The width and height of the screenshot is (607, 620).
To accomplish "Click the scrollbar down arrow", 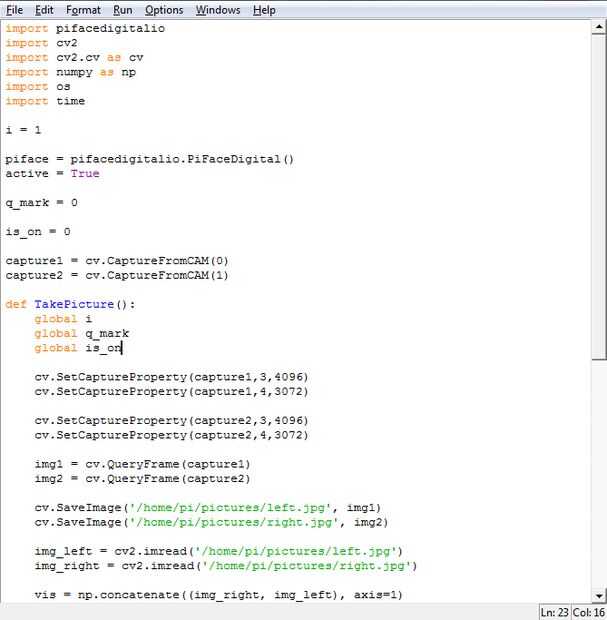I will click(599, 596).
